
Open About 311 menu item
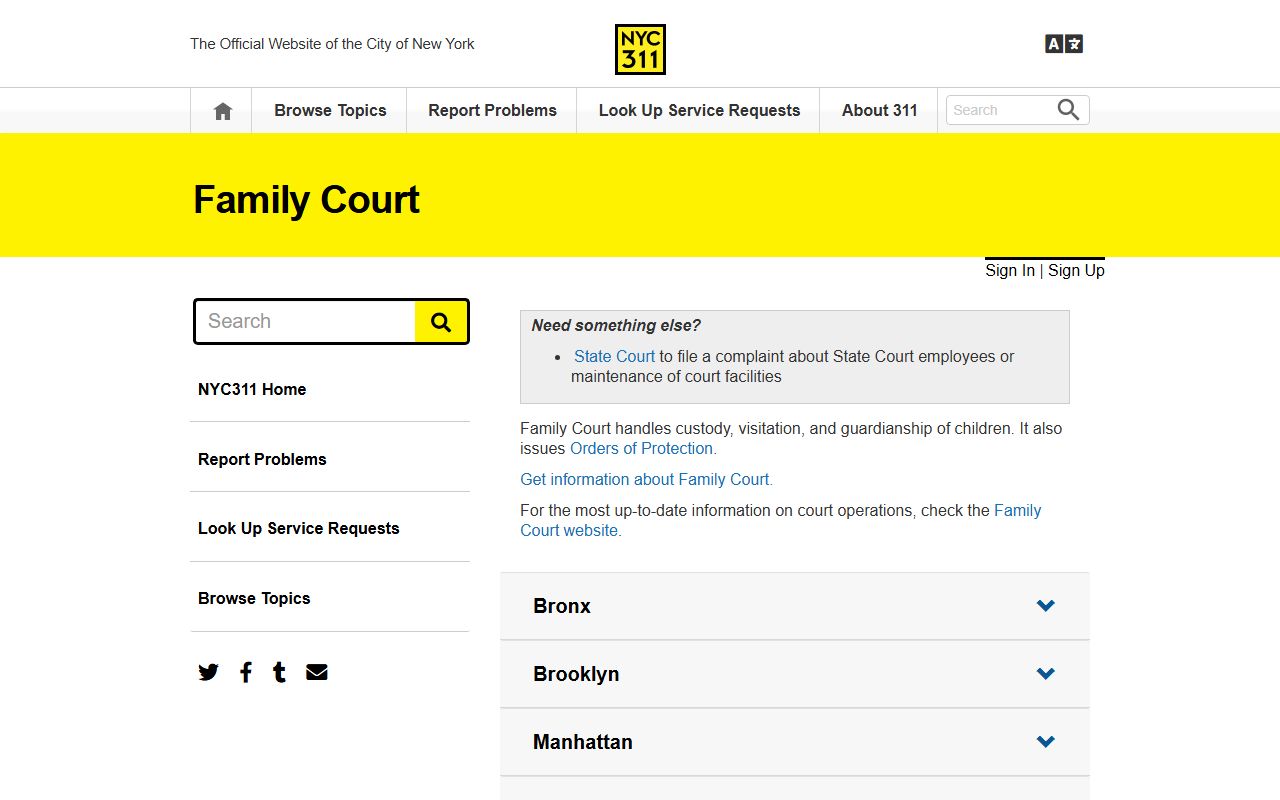[879, 110]
